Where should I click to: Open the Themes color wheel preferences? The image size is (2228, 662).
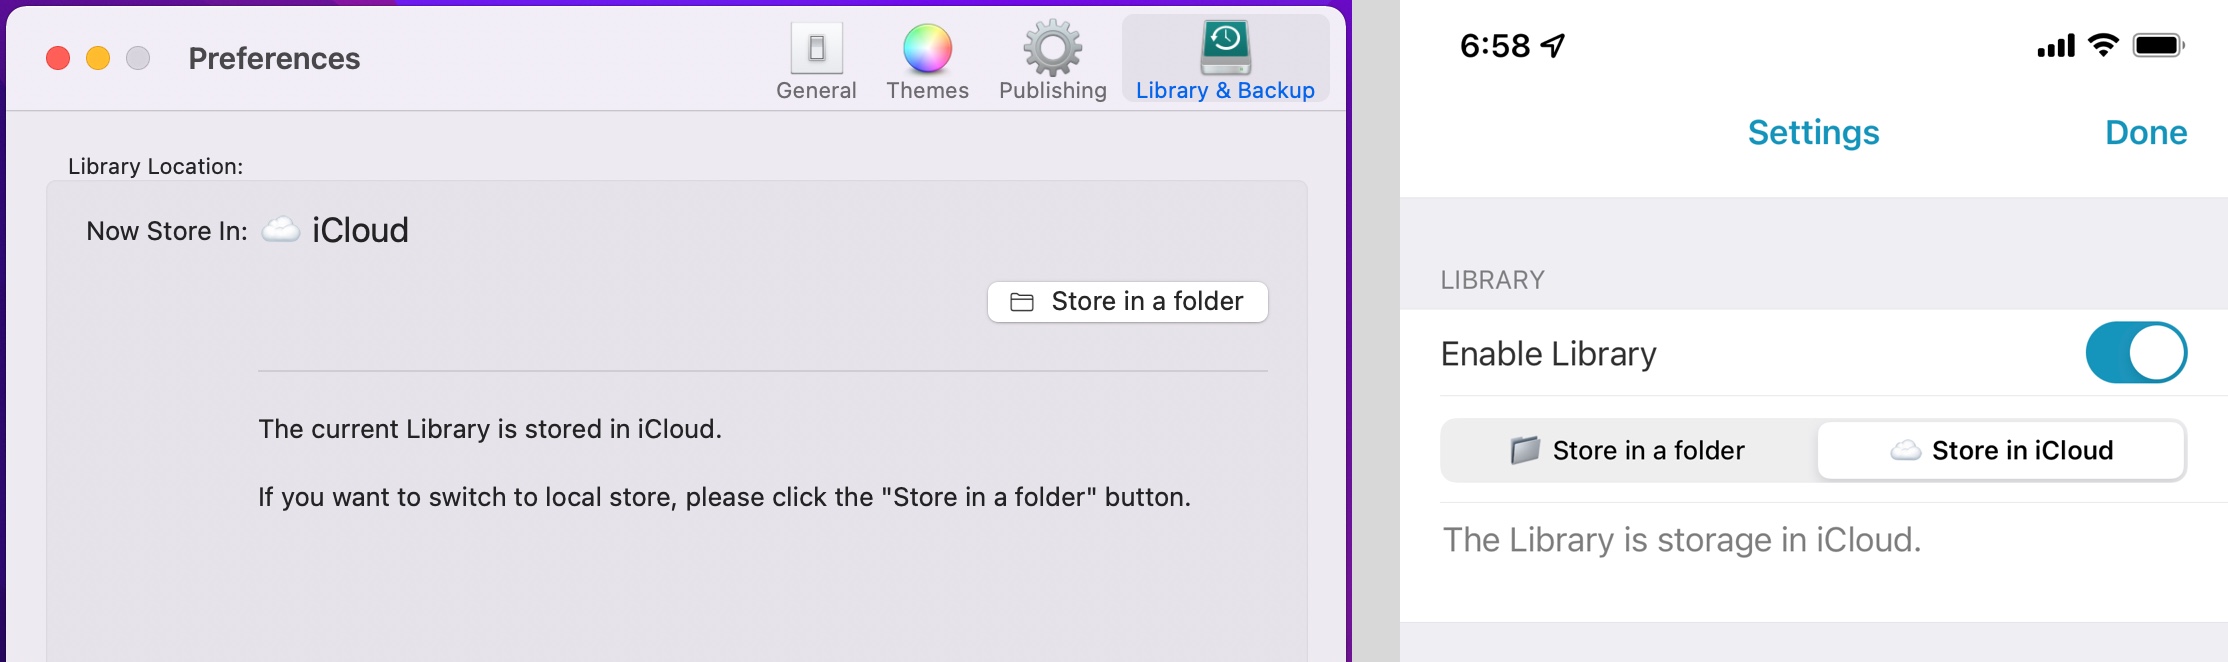tap(927, 50)
